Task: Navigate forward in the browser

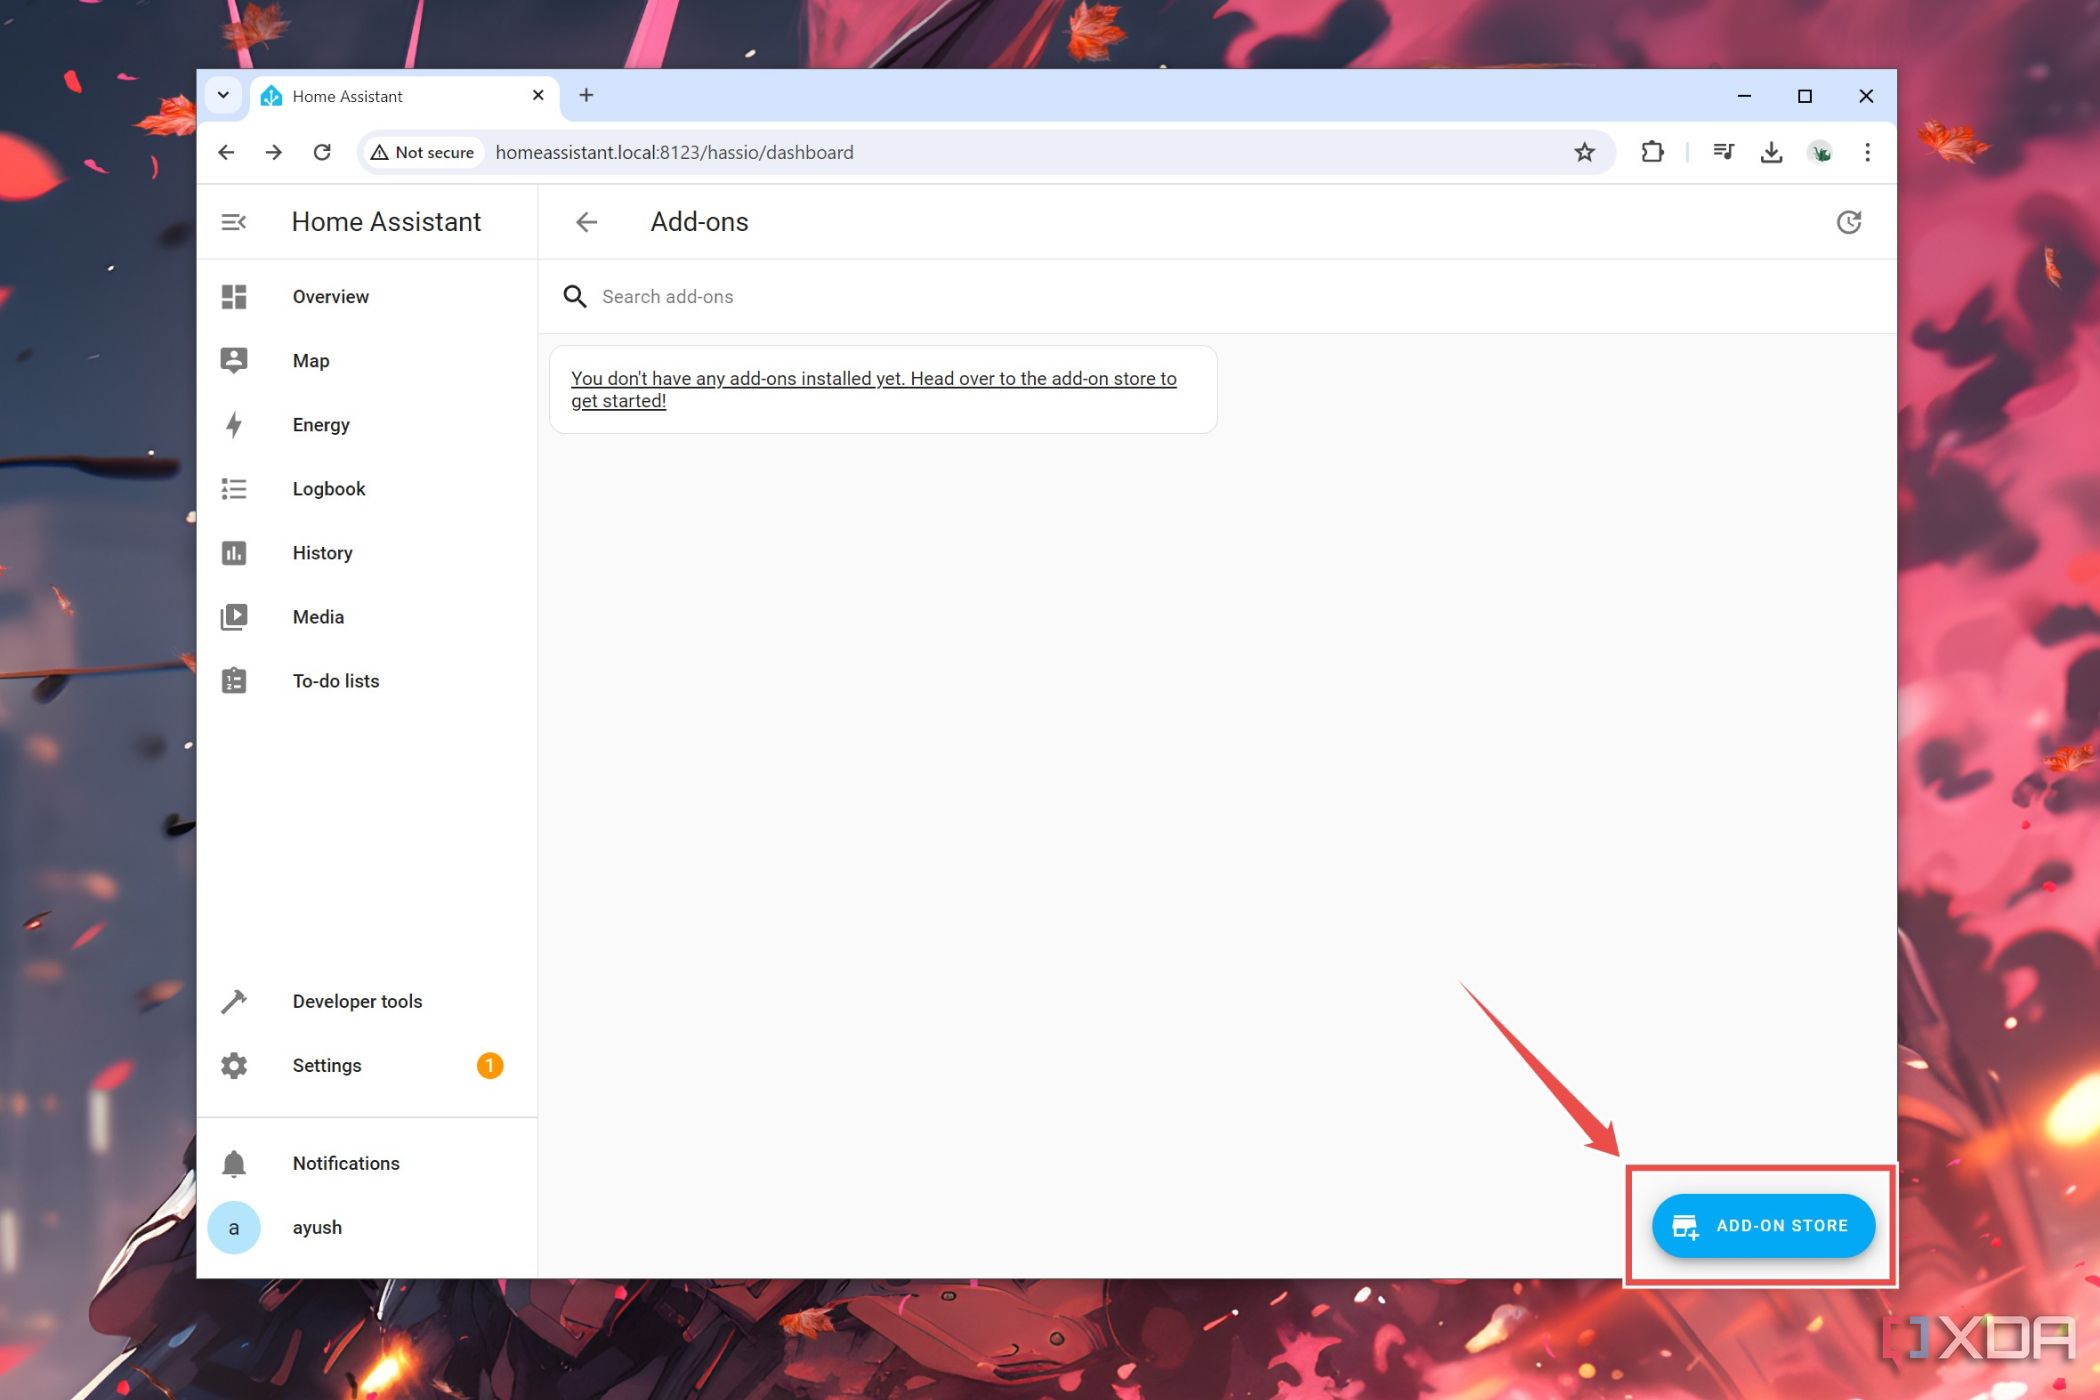Action: (x=274, y=152)
